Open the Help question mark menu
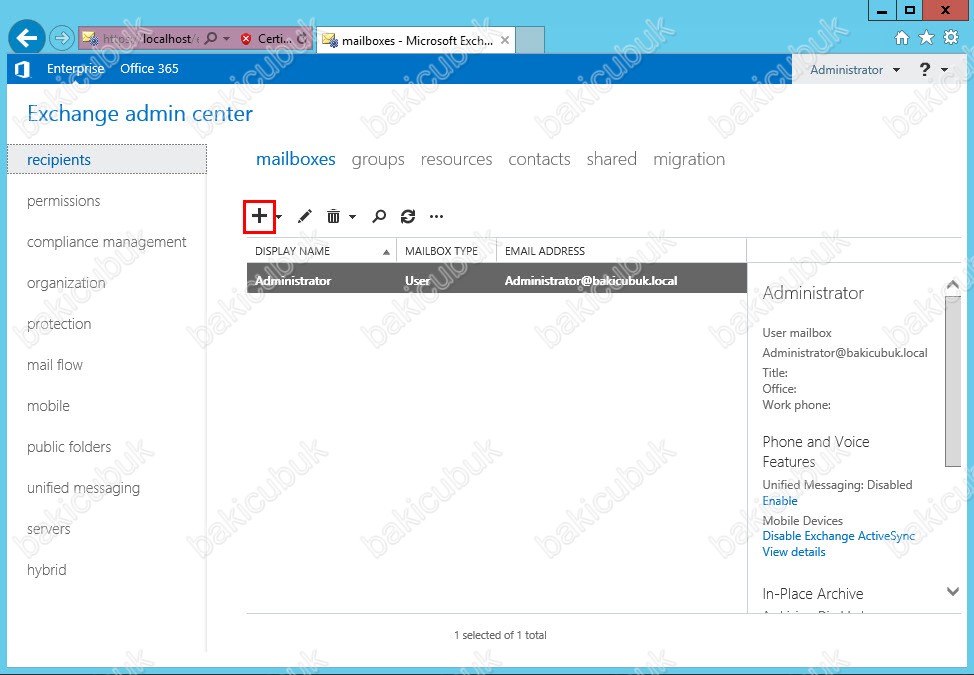 [933, 70]
